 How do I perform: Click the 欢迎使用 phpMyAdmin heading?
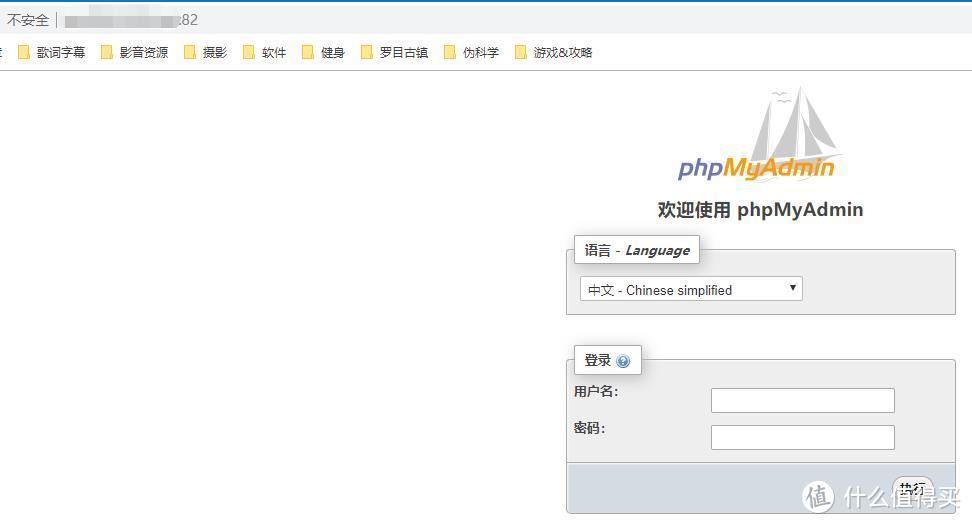pos(760,210)
